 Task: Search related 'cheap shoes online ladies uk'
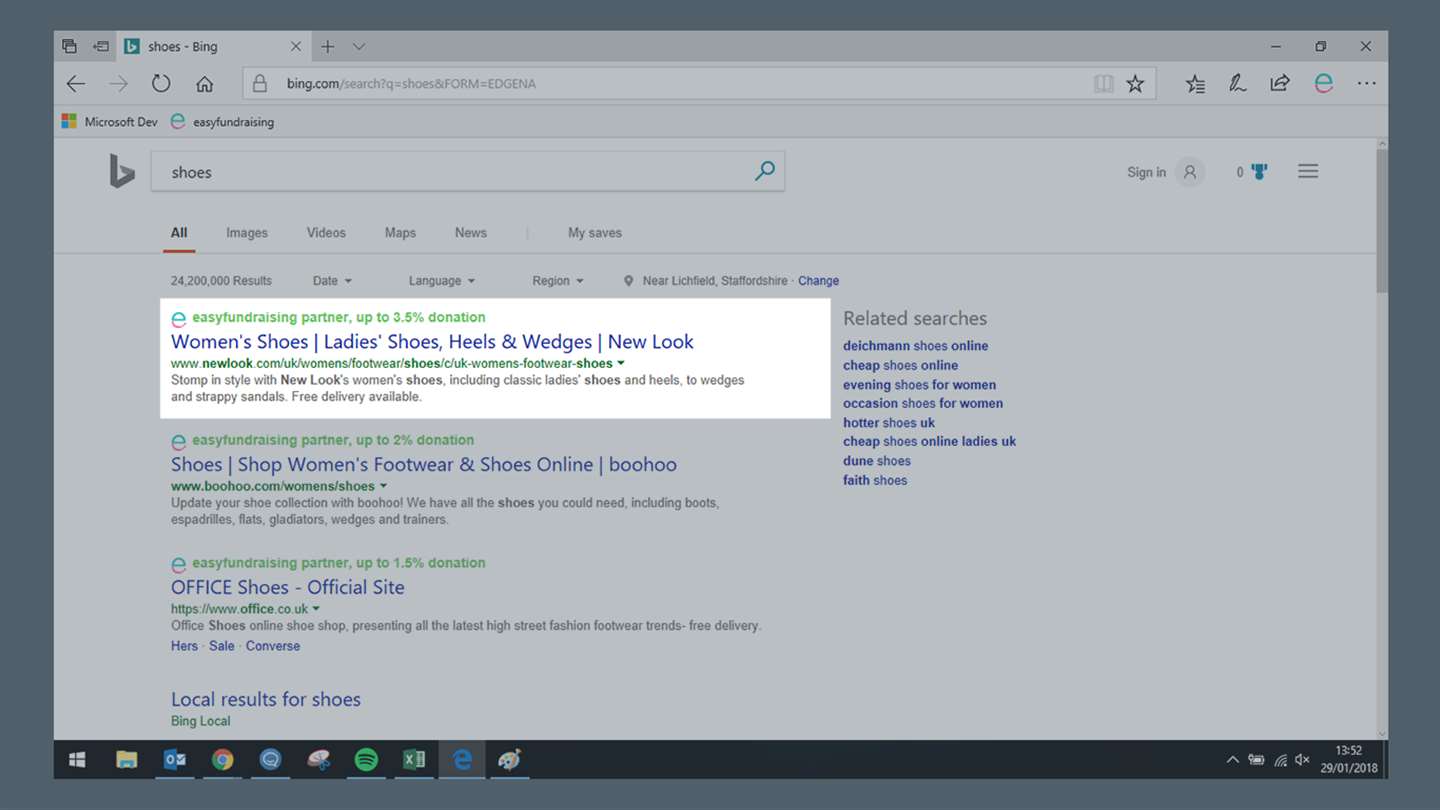click(929, 442)
